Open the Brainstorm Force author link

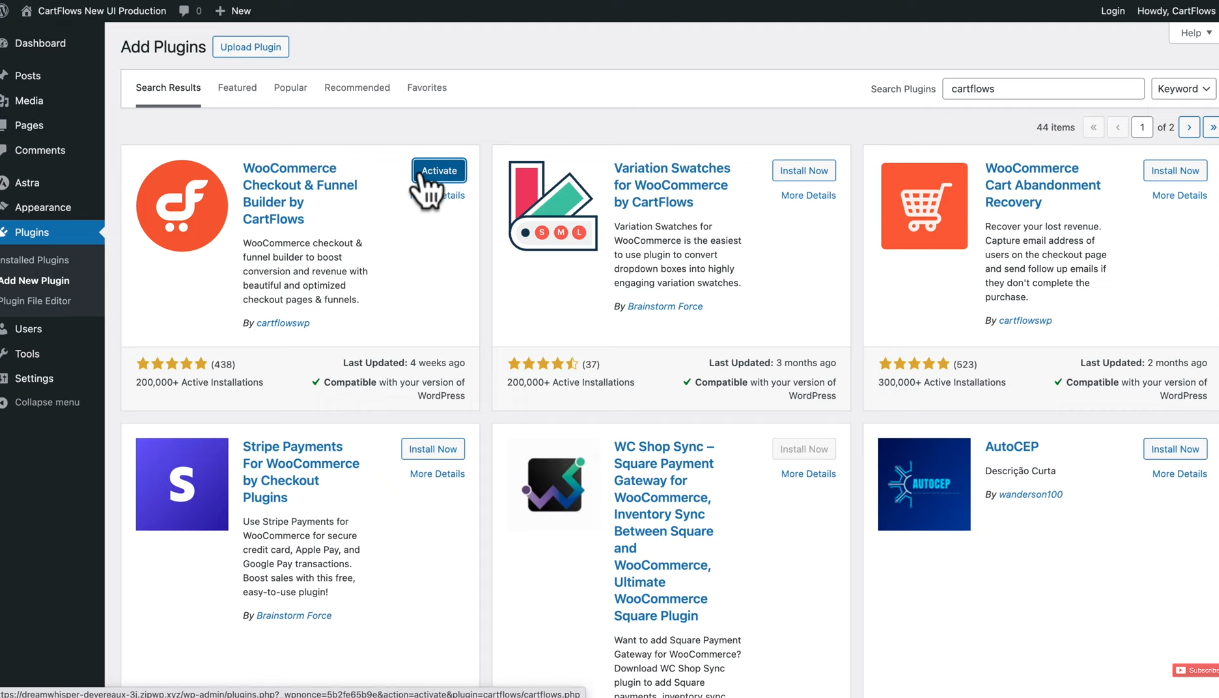coord(664,306)
